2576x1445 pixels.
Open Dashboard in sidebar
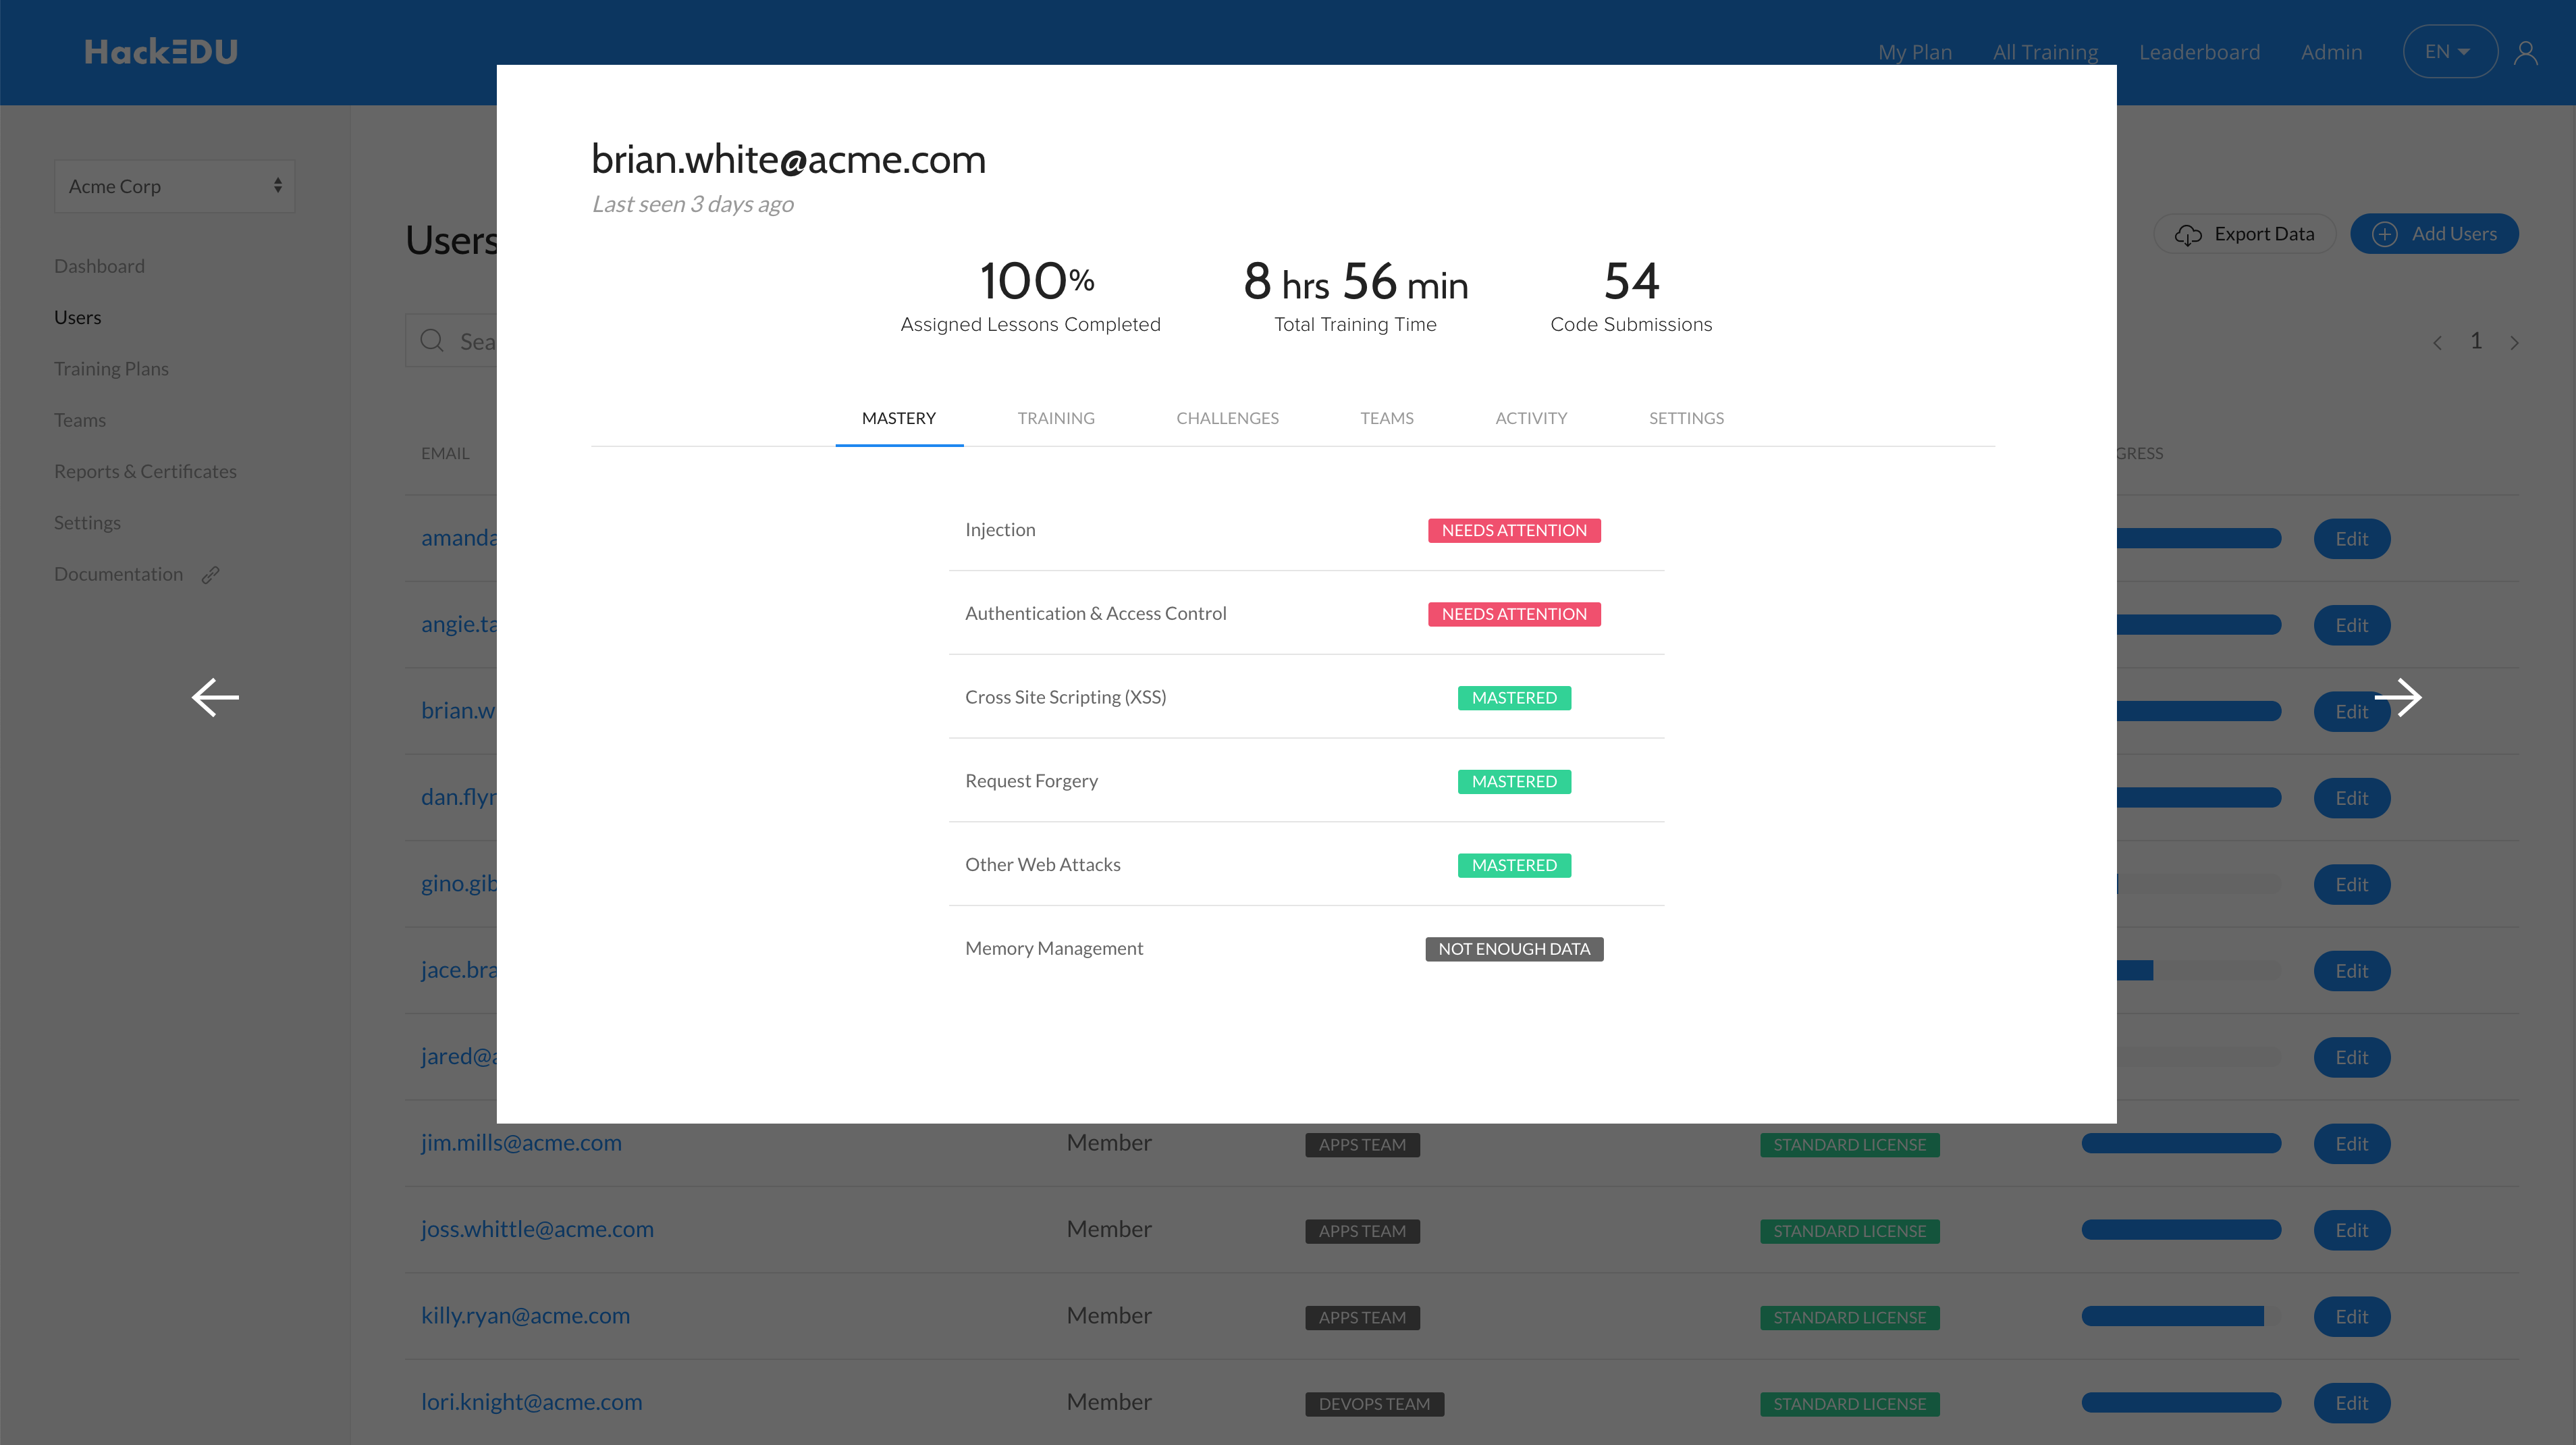(99, 266)
